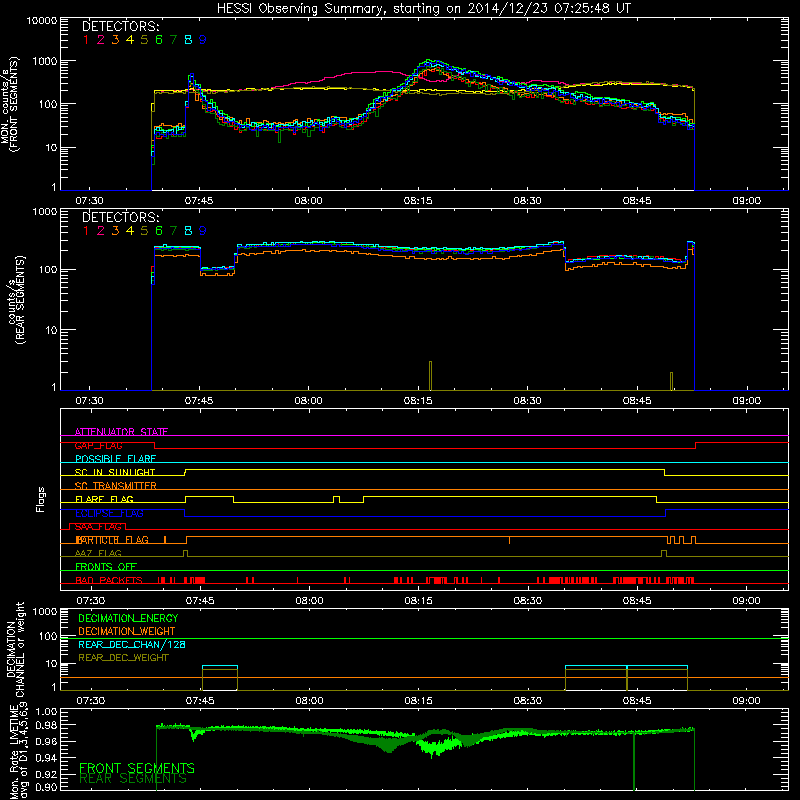
Task: Click 08:30 time tick under rear segments plot
Action: point(528,401)
